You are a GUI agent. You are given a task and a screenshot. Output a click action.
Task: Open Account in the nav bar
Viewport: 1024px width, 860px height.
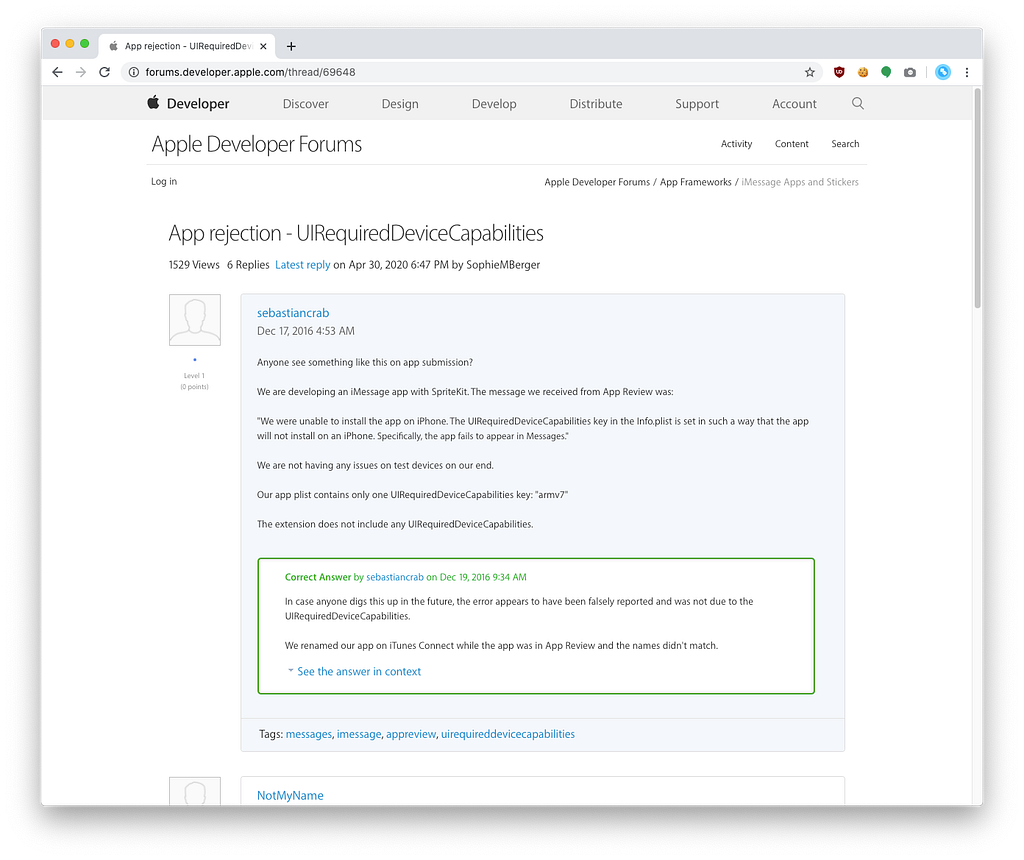pos(794,104)
